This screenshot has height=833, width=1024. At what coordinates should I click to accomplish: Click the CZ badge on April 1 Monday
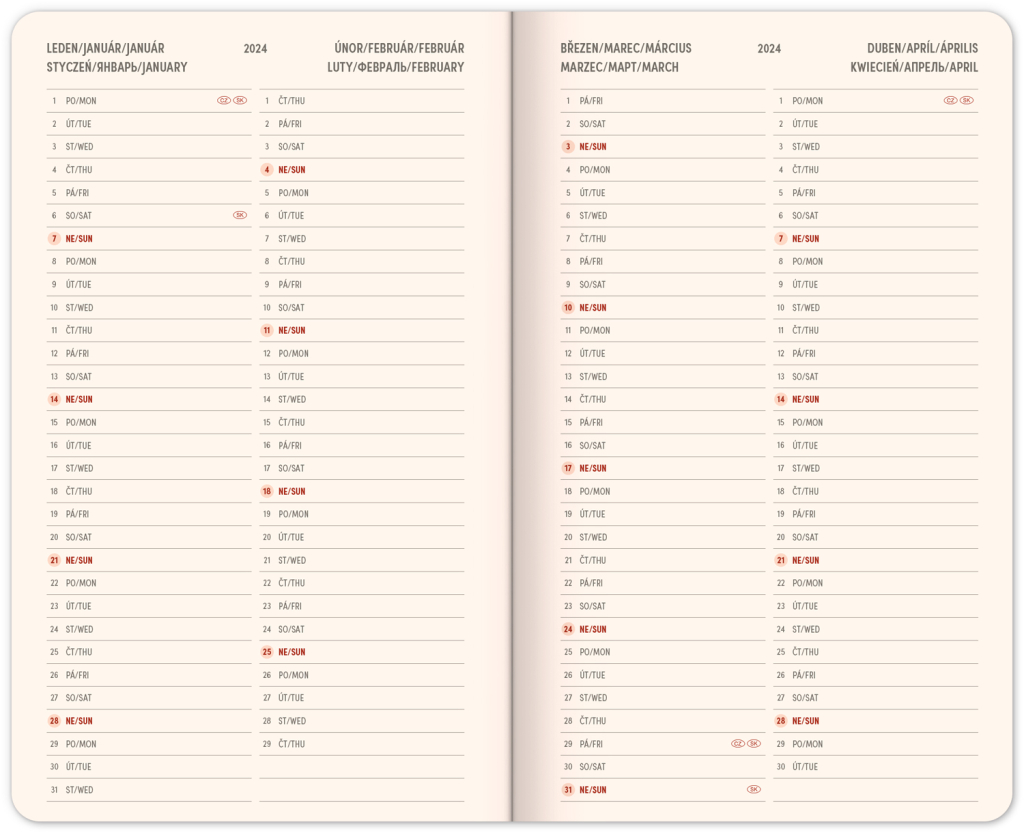951,101
